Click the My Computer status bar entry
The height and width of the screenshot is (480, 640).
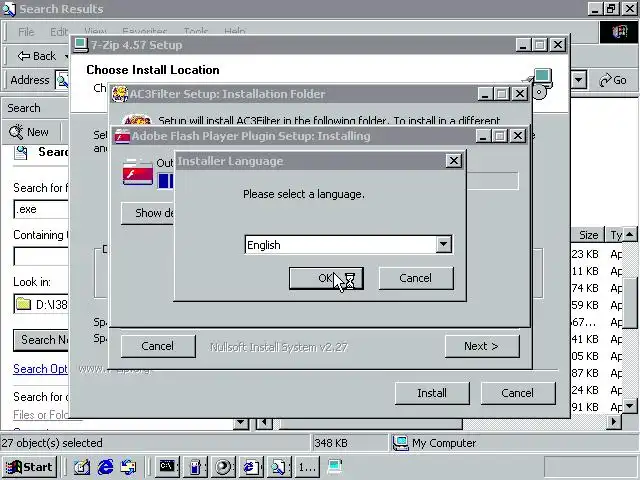point(434,443)
